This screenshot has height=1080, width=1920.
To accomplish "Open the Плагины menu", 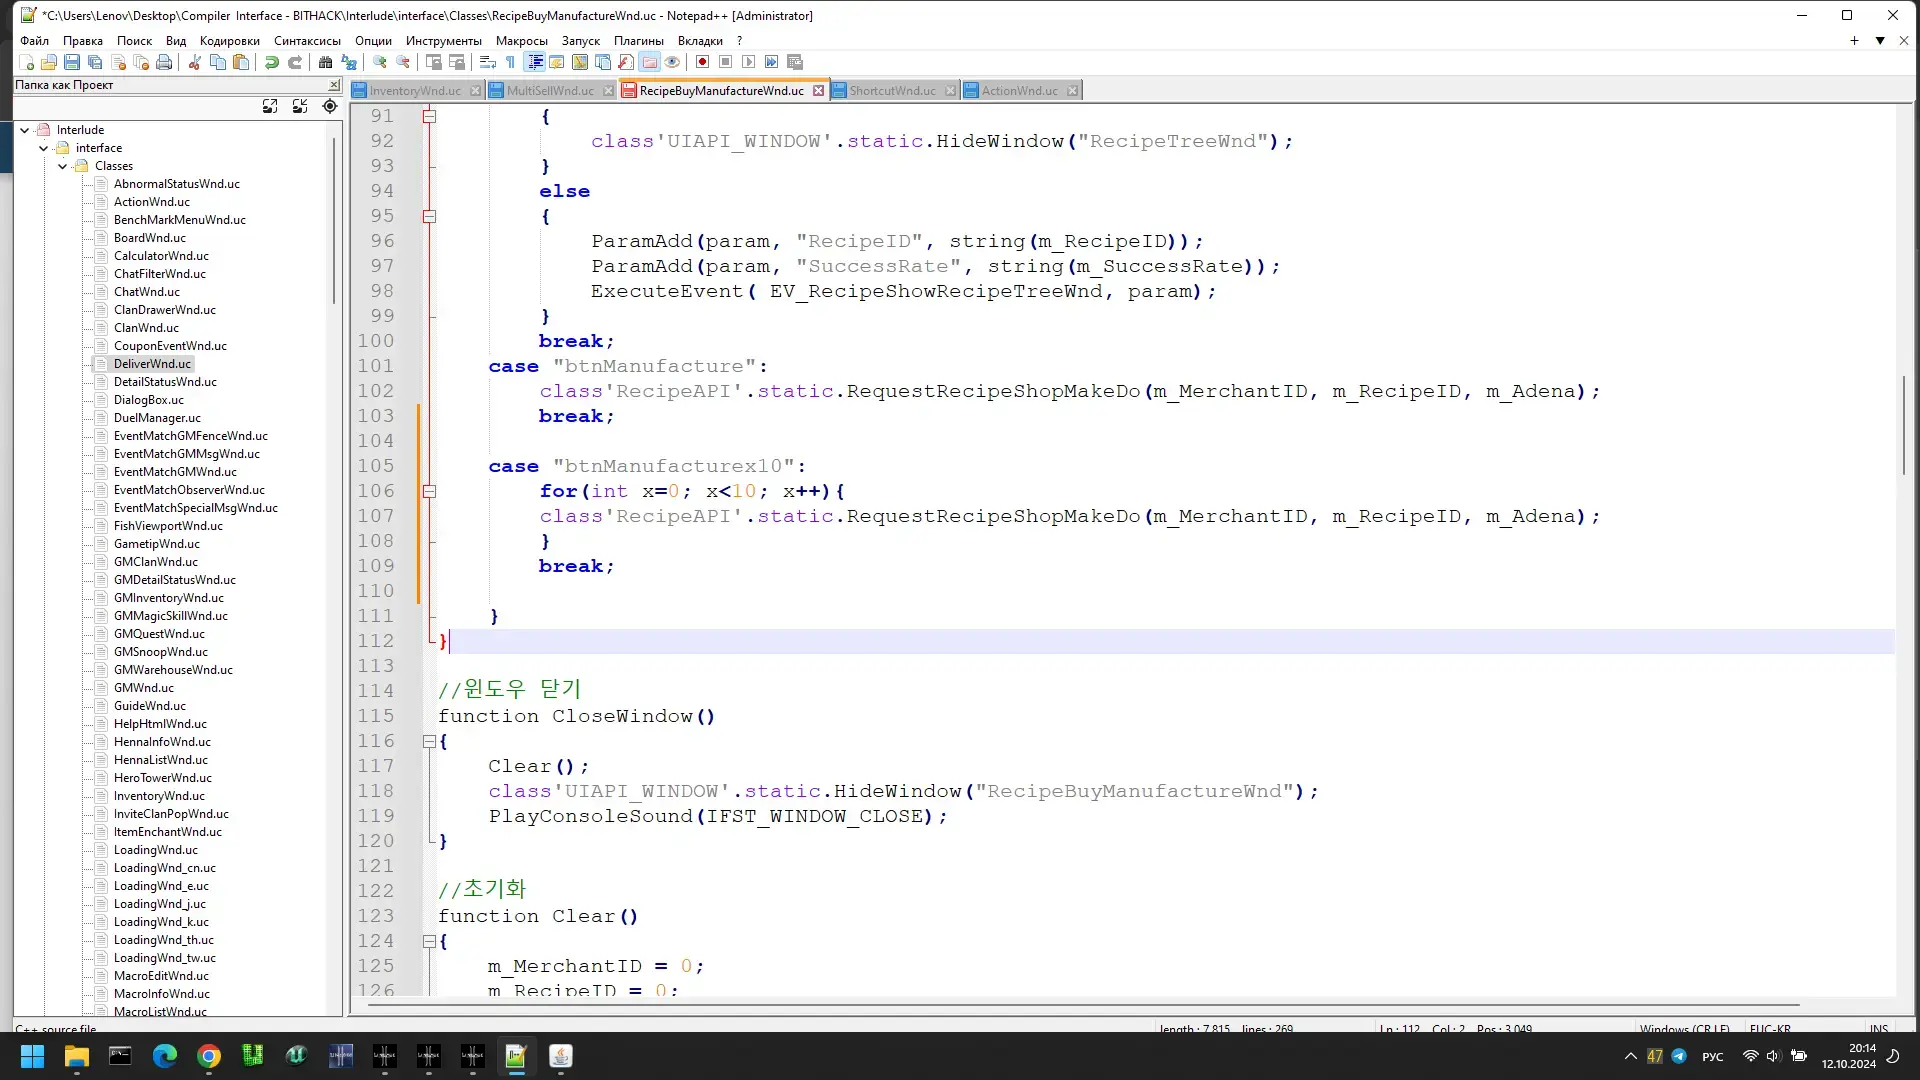I will (638, 41).
